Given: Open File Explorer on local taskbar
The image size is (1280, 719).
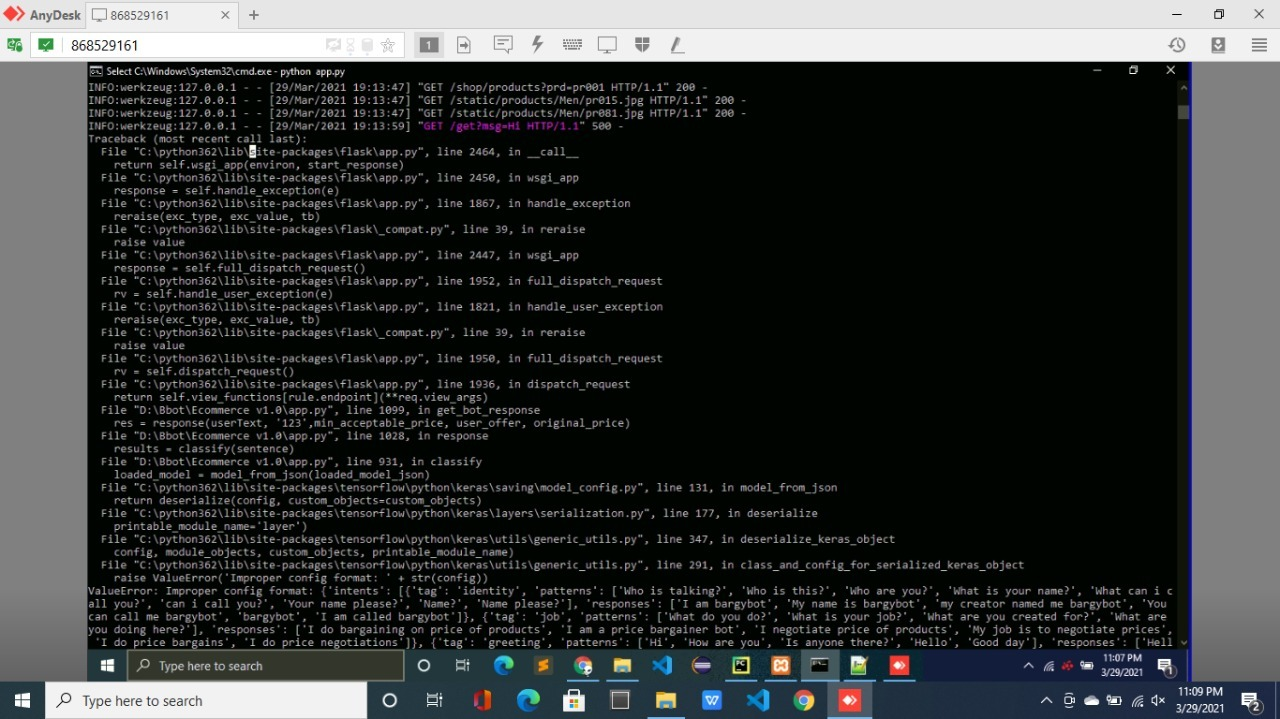Looking at the screenshot, I should 666,701.
